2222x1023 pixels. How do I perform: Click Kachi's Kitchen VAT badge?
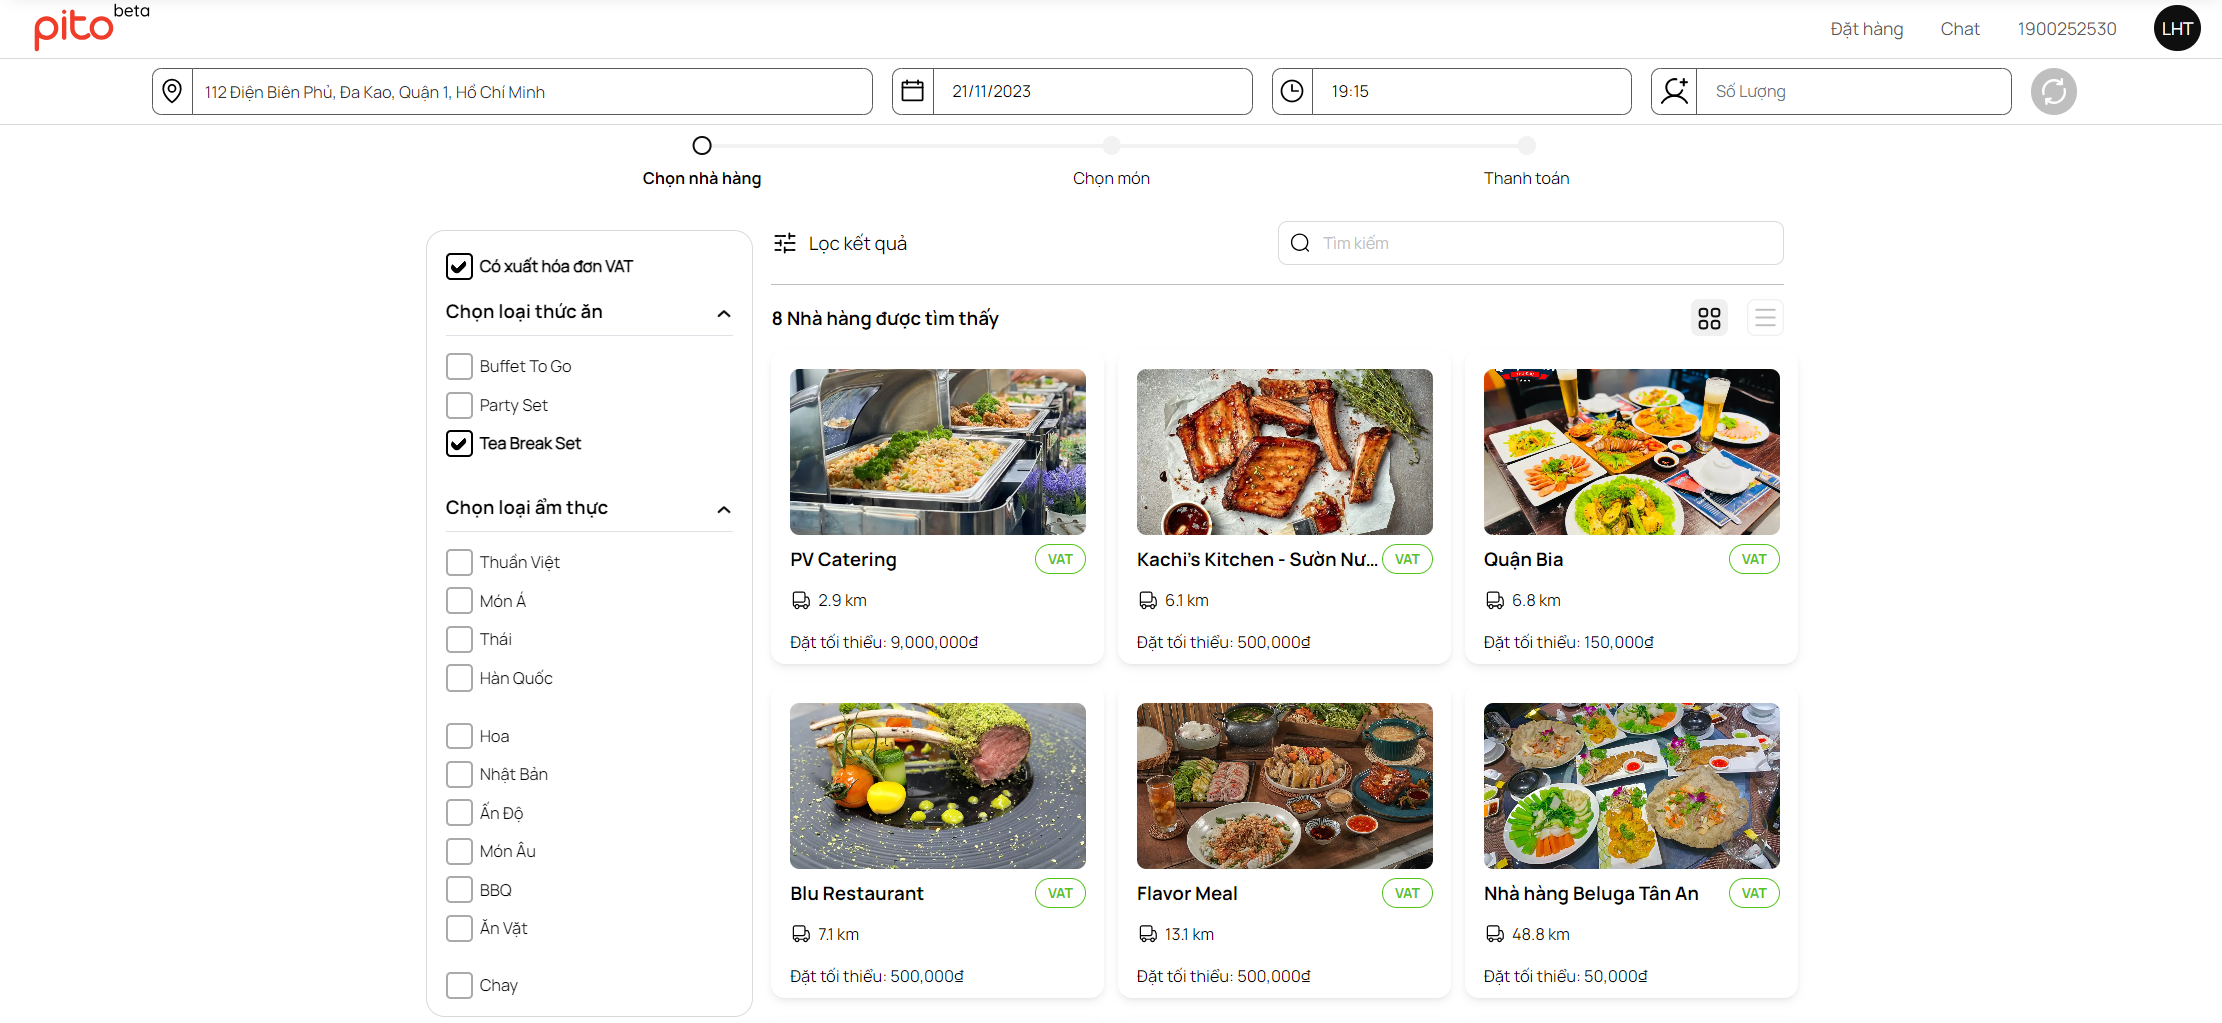[x=1407, y=559]
